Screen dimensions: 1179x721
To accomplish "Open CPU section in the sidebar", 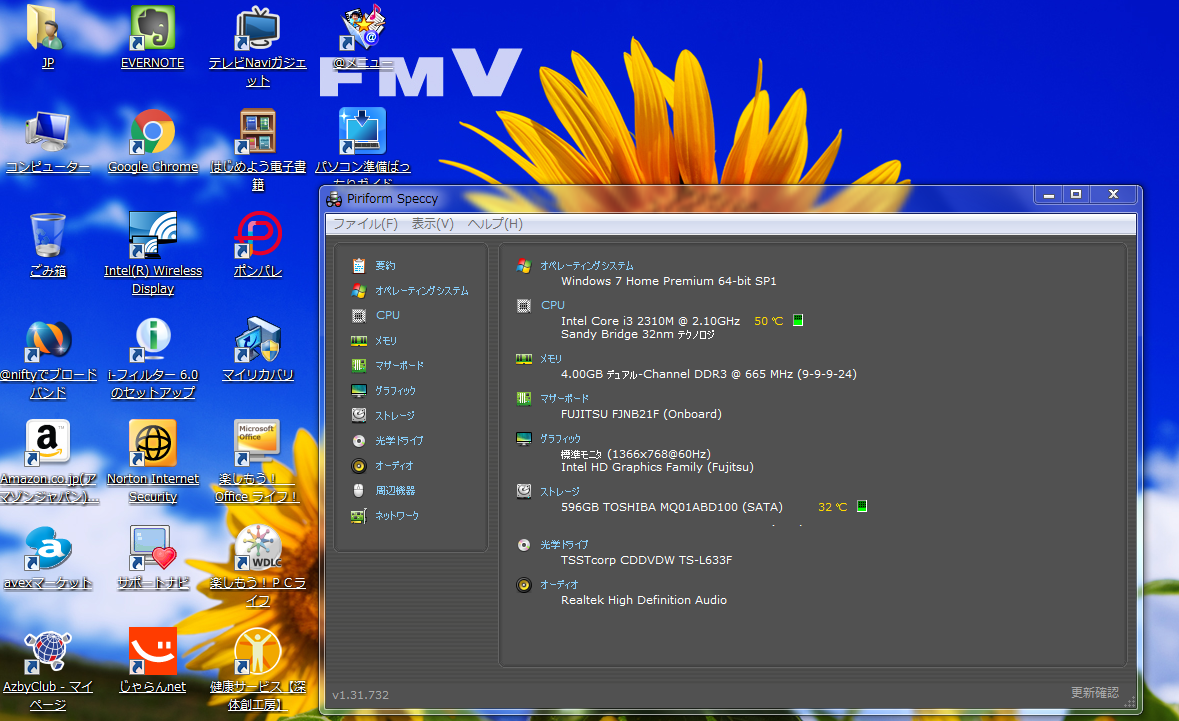I will tap(388, 315).
